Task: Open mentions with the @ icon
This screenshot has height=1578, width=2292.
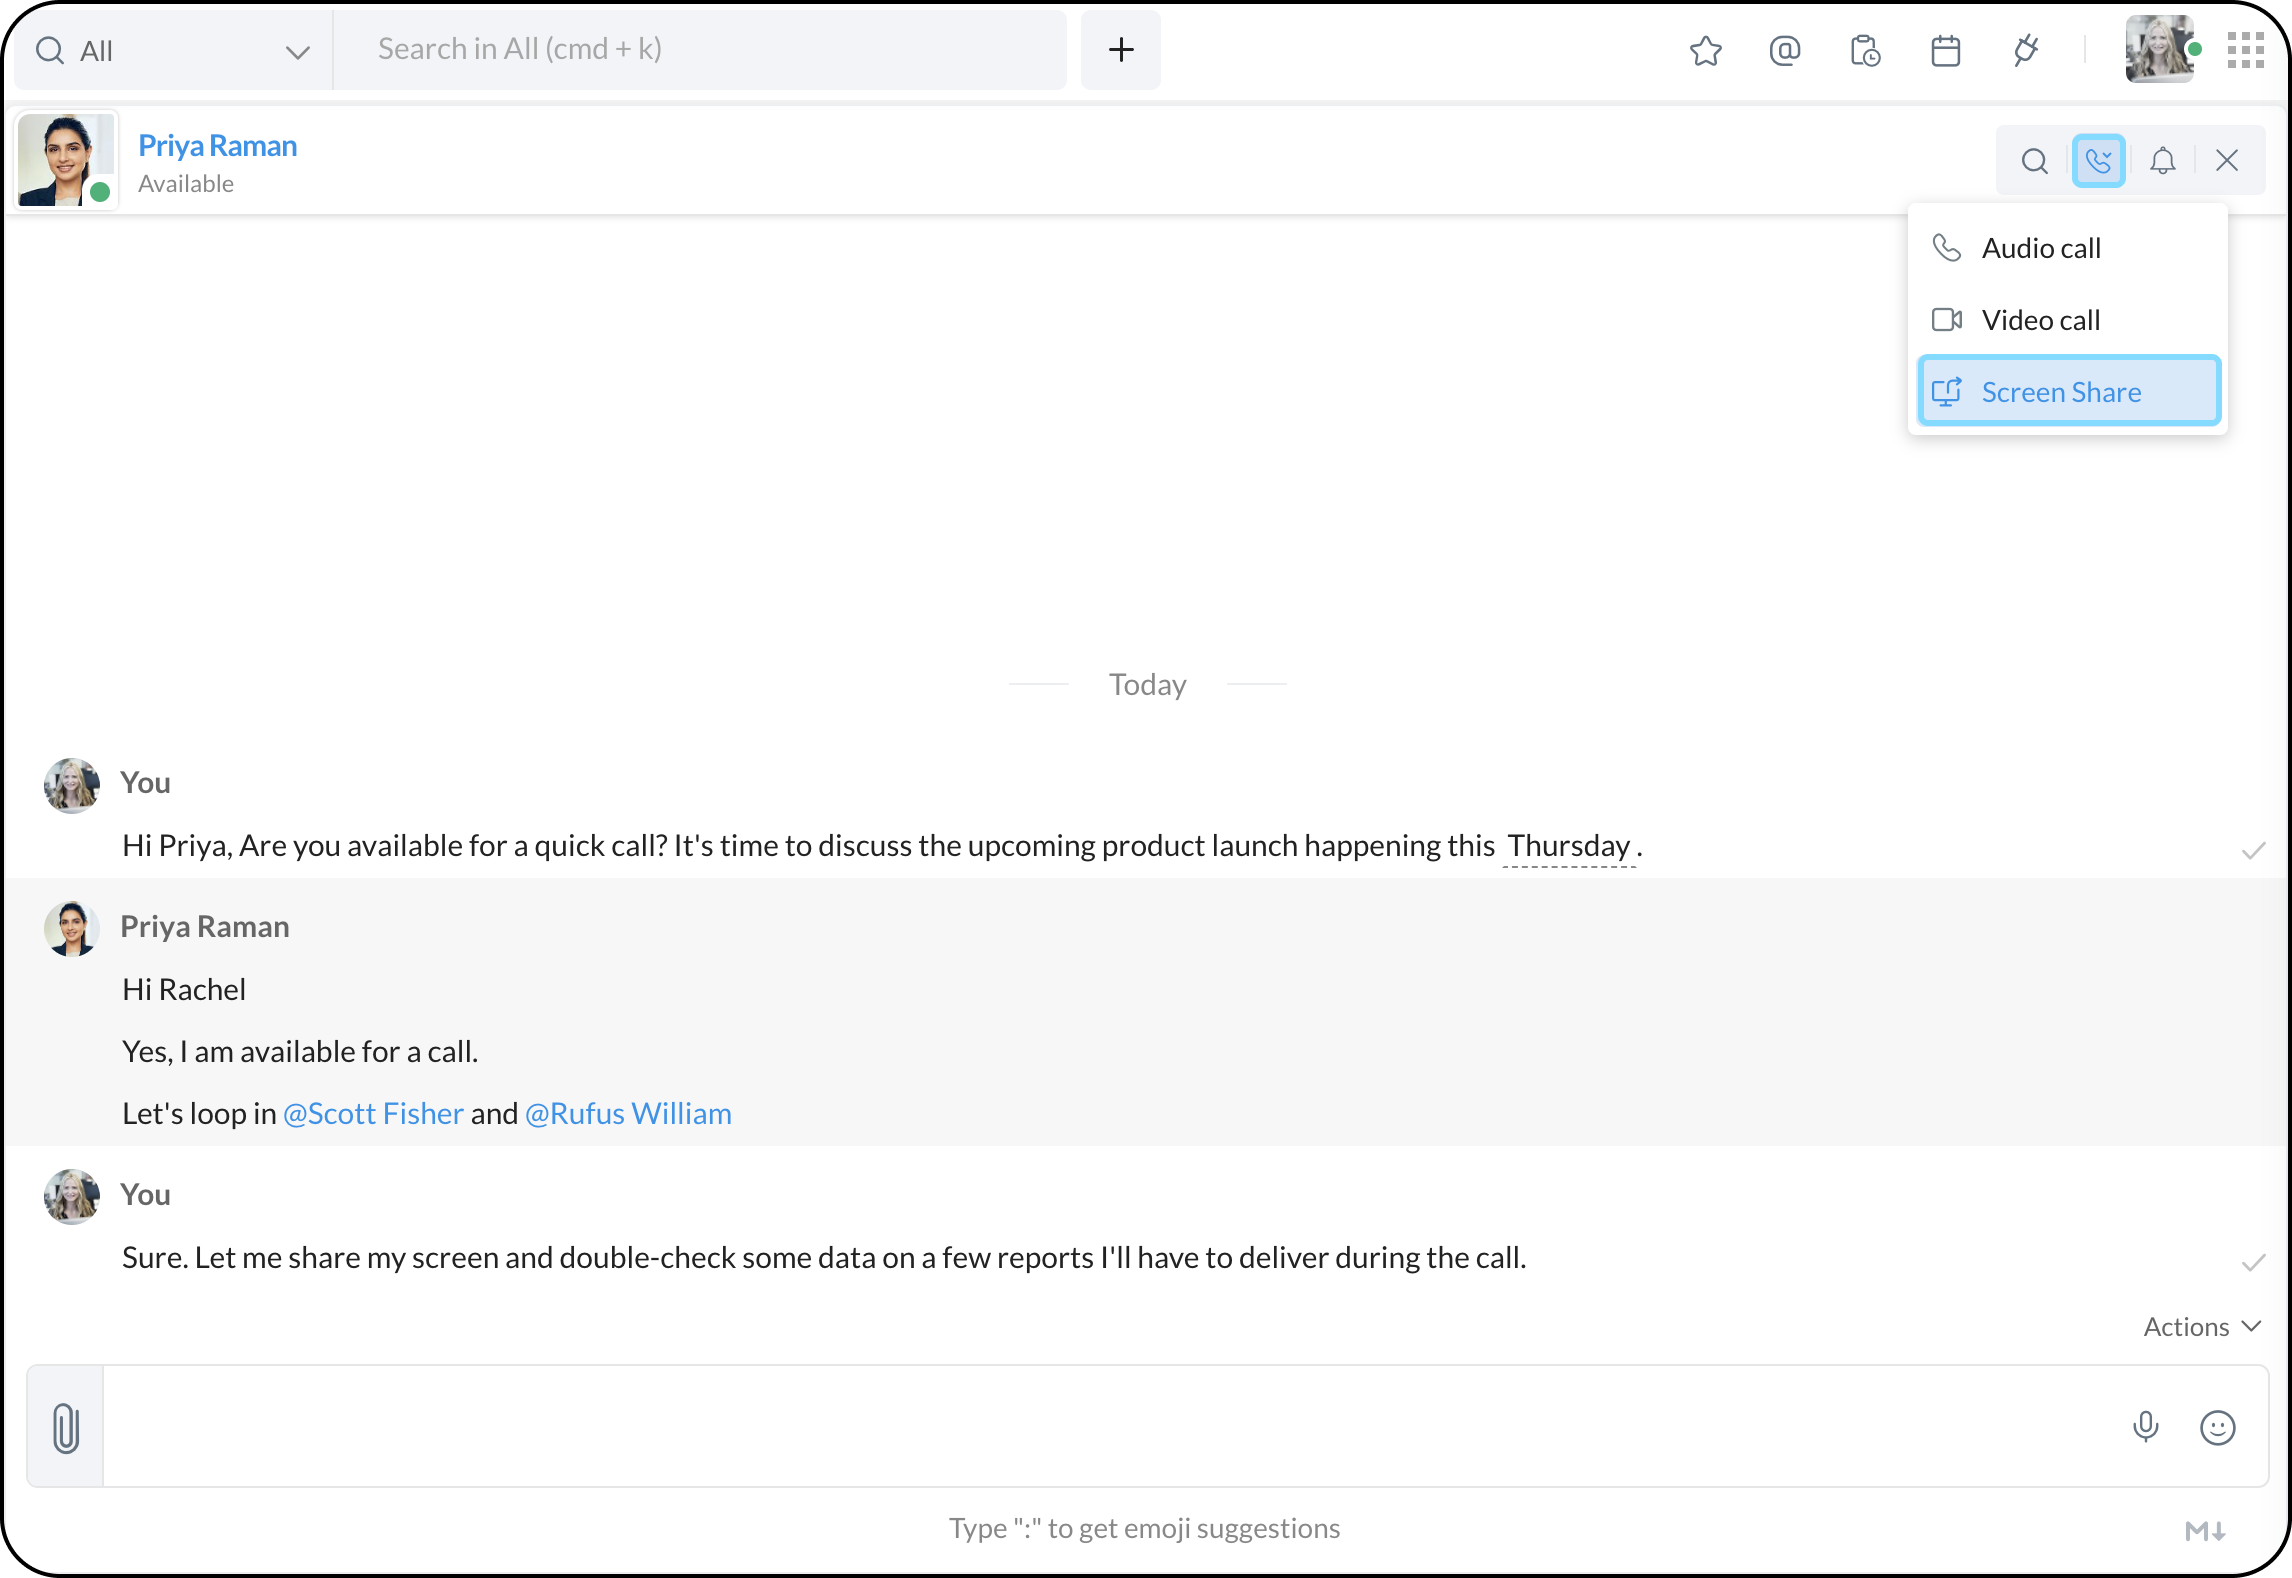Action: [x=1785, y=50]
